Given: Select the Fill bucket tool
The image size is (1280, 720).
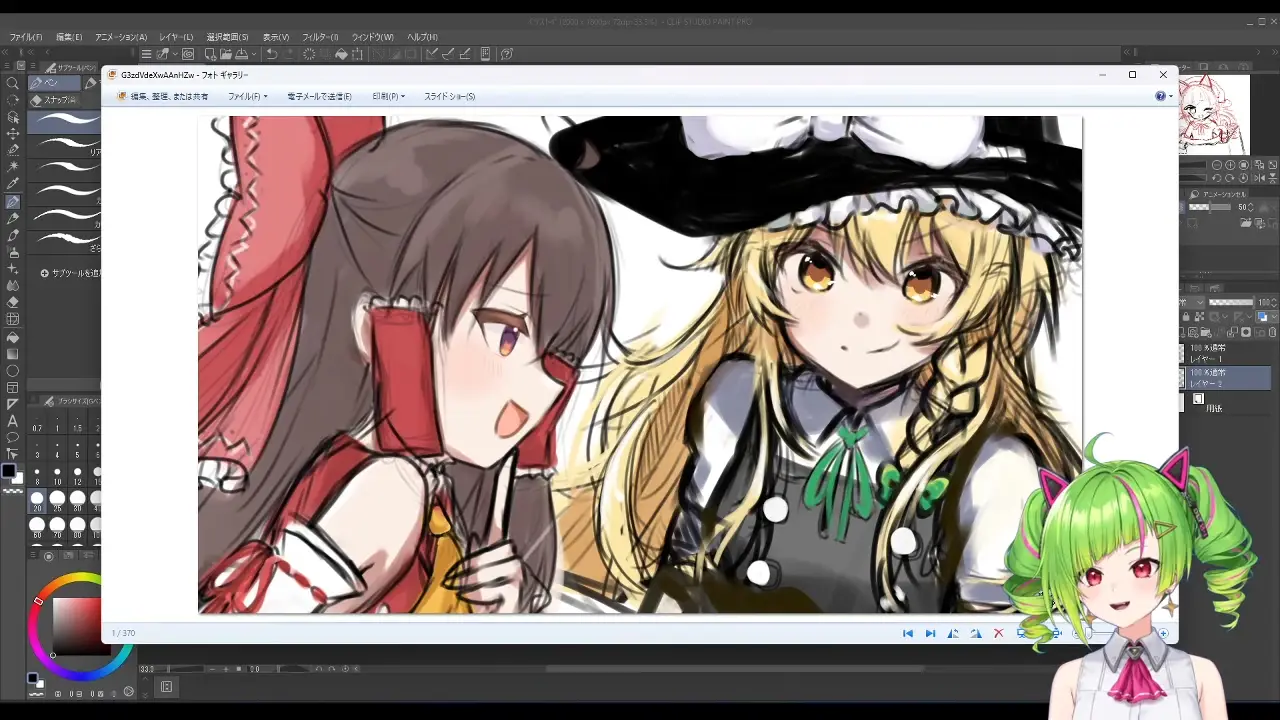Looking at the screenshot, I should point(13,336).
